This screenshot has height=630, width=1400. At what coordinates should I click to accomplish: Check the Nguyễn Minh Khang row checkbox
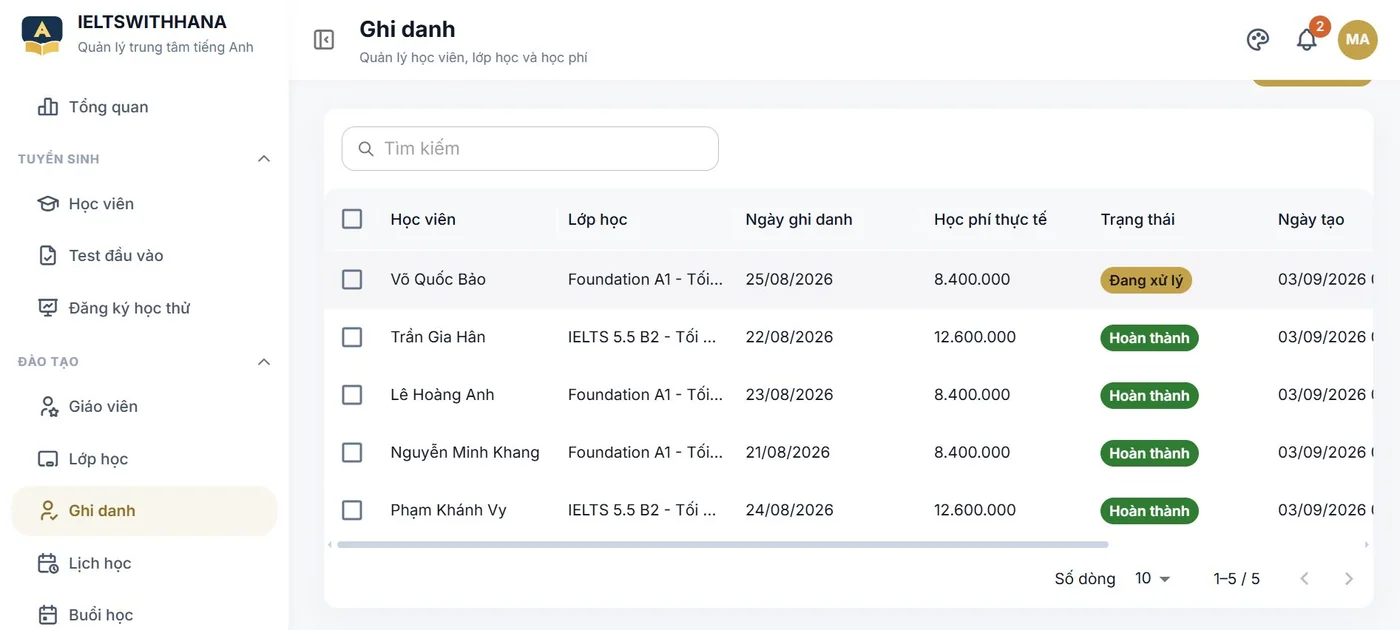352,452
